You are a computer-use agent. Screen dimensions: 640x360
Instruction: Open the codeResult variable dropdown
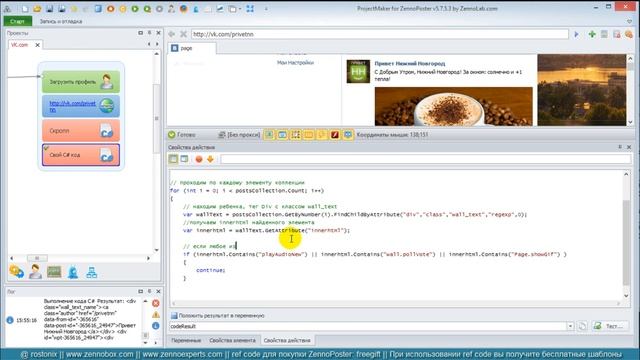pyautogui.click(x=570, y=326)
